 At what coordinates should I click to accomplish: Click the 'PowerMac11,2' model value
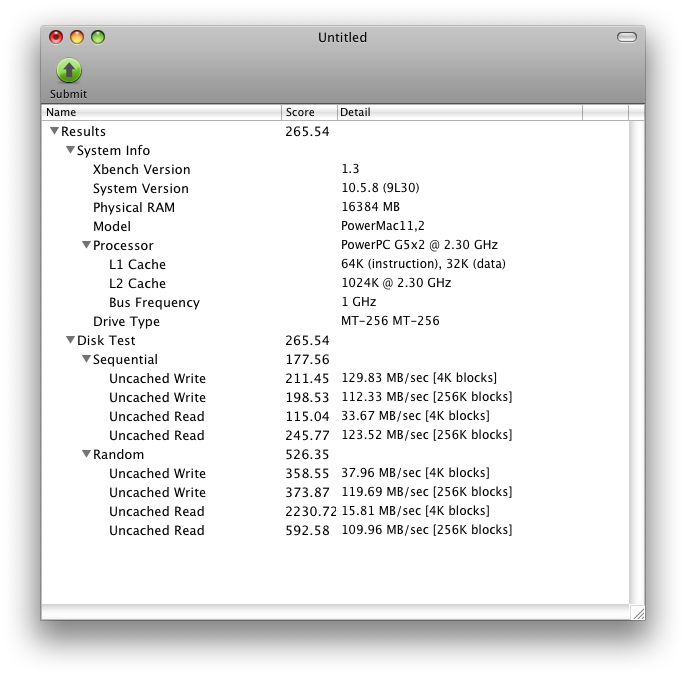click(382, 226)
